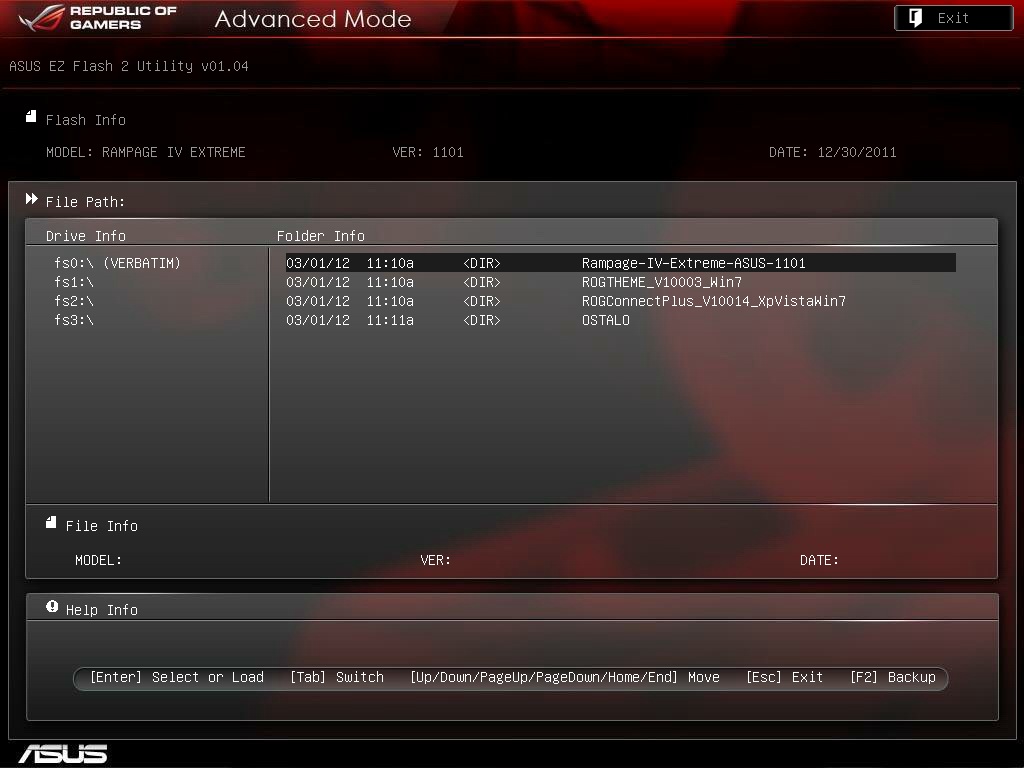Click the Flash Info heading
This screenshot has width=1024, height=768.
pyautogui.click(x=86, y=120)
